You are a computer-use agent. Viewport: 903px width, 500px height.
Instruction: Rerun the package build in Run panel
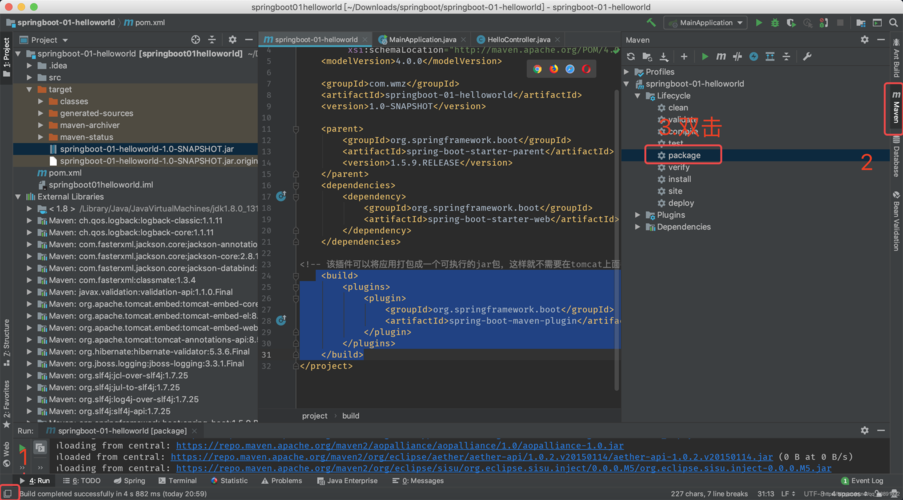point(22,448)
